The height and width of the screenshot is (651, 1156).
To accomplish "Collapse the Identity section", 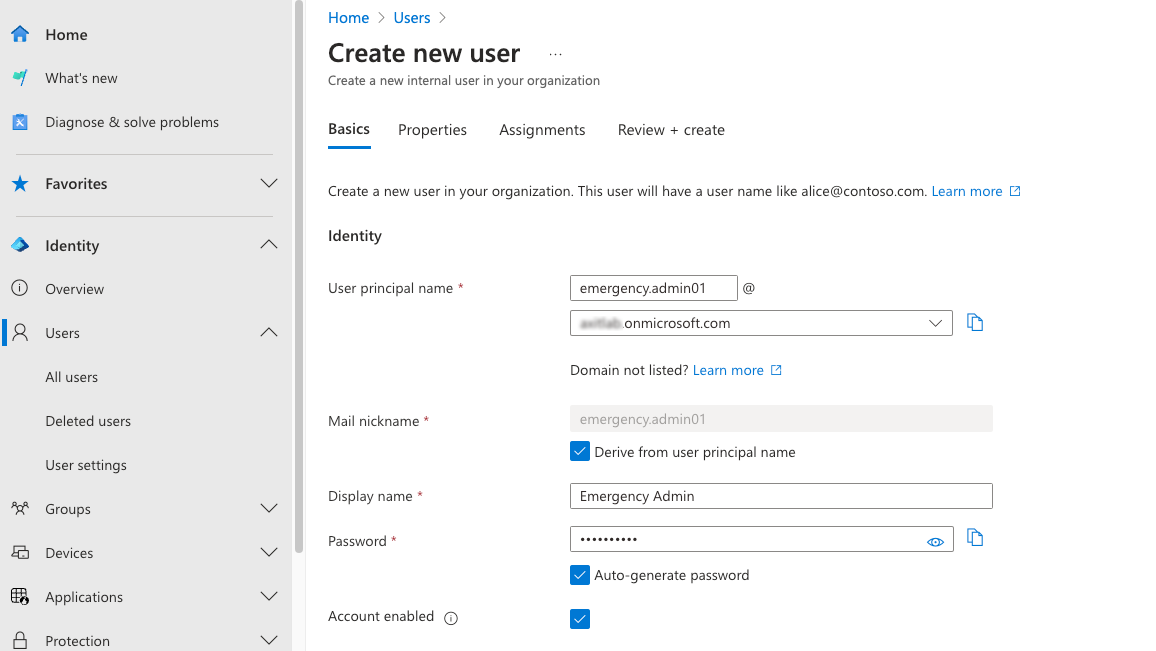I will tap(268, 245).
